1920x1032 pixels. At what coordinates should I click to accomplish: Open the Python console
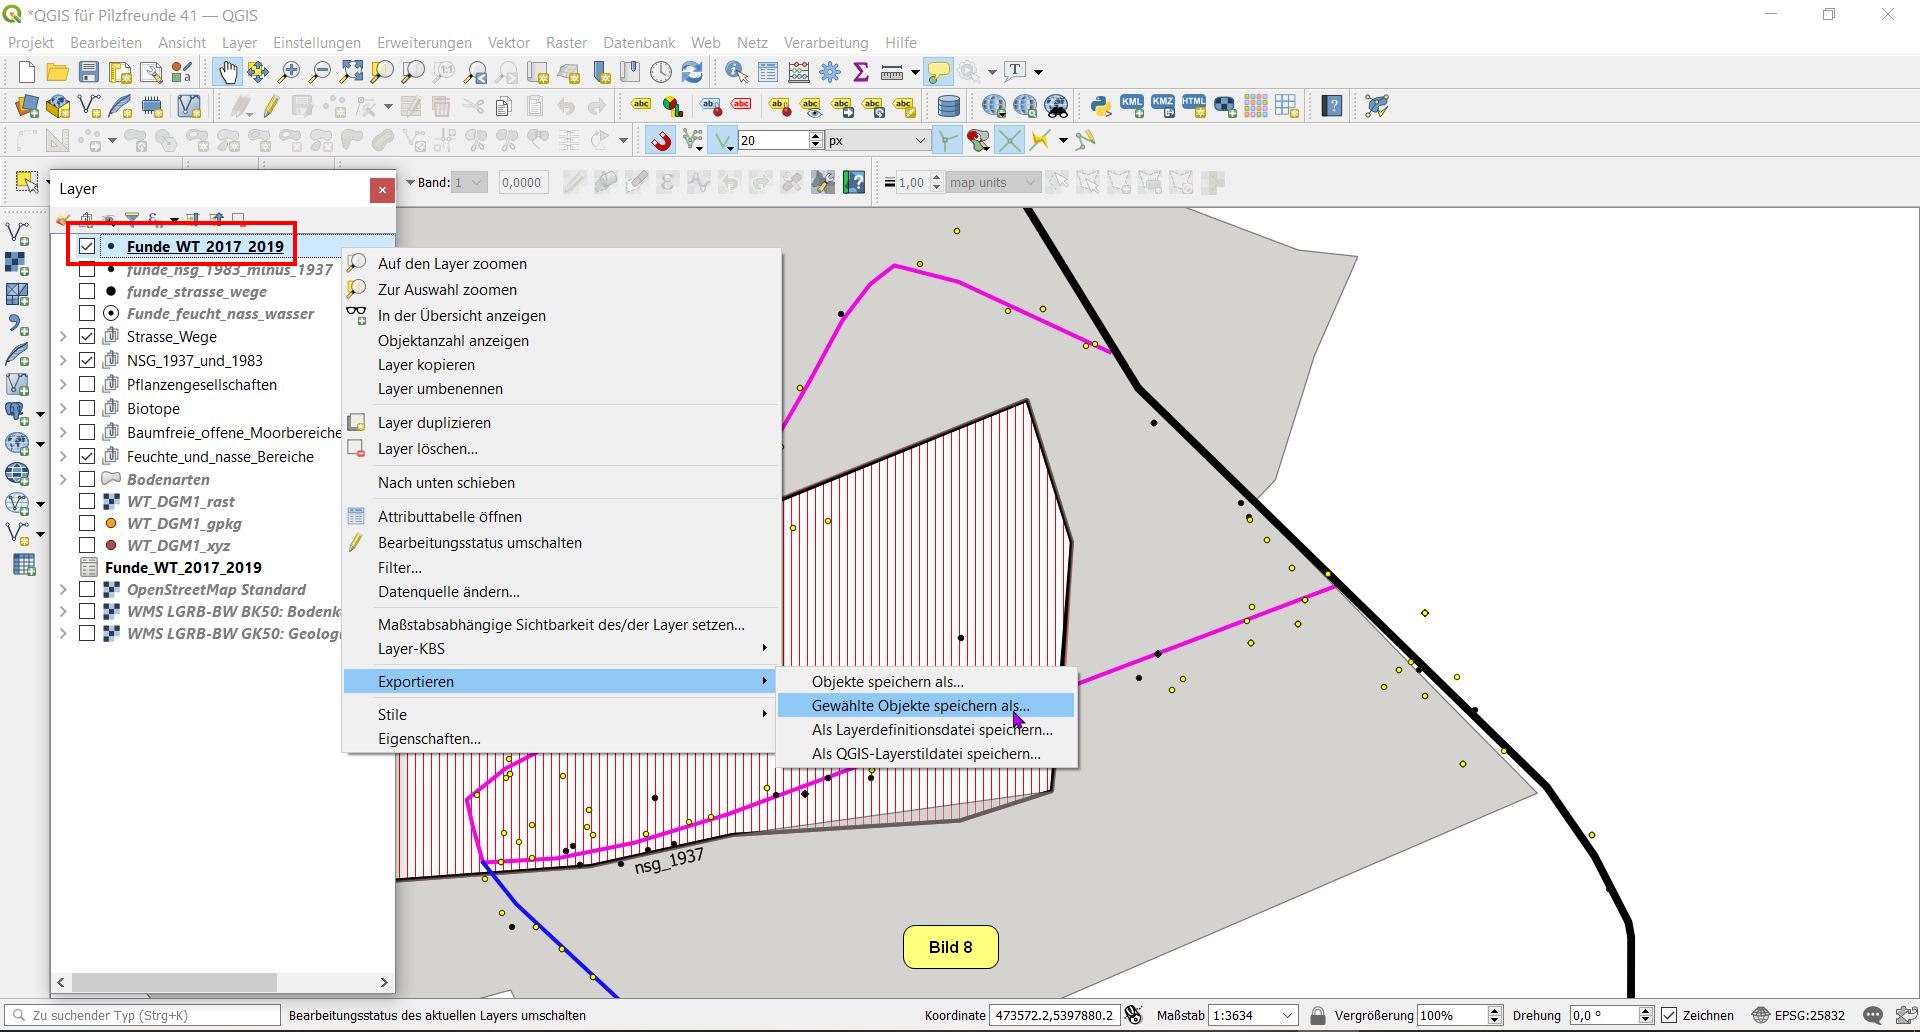1101,106
